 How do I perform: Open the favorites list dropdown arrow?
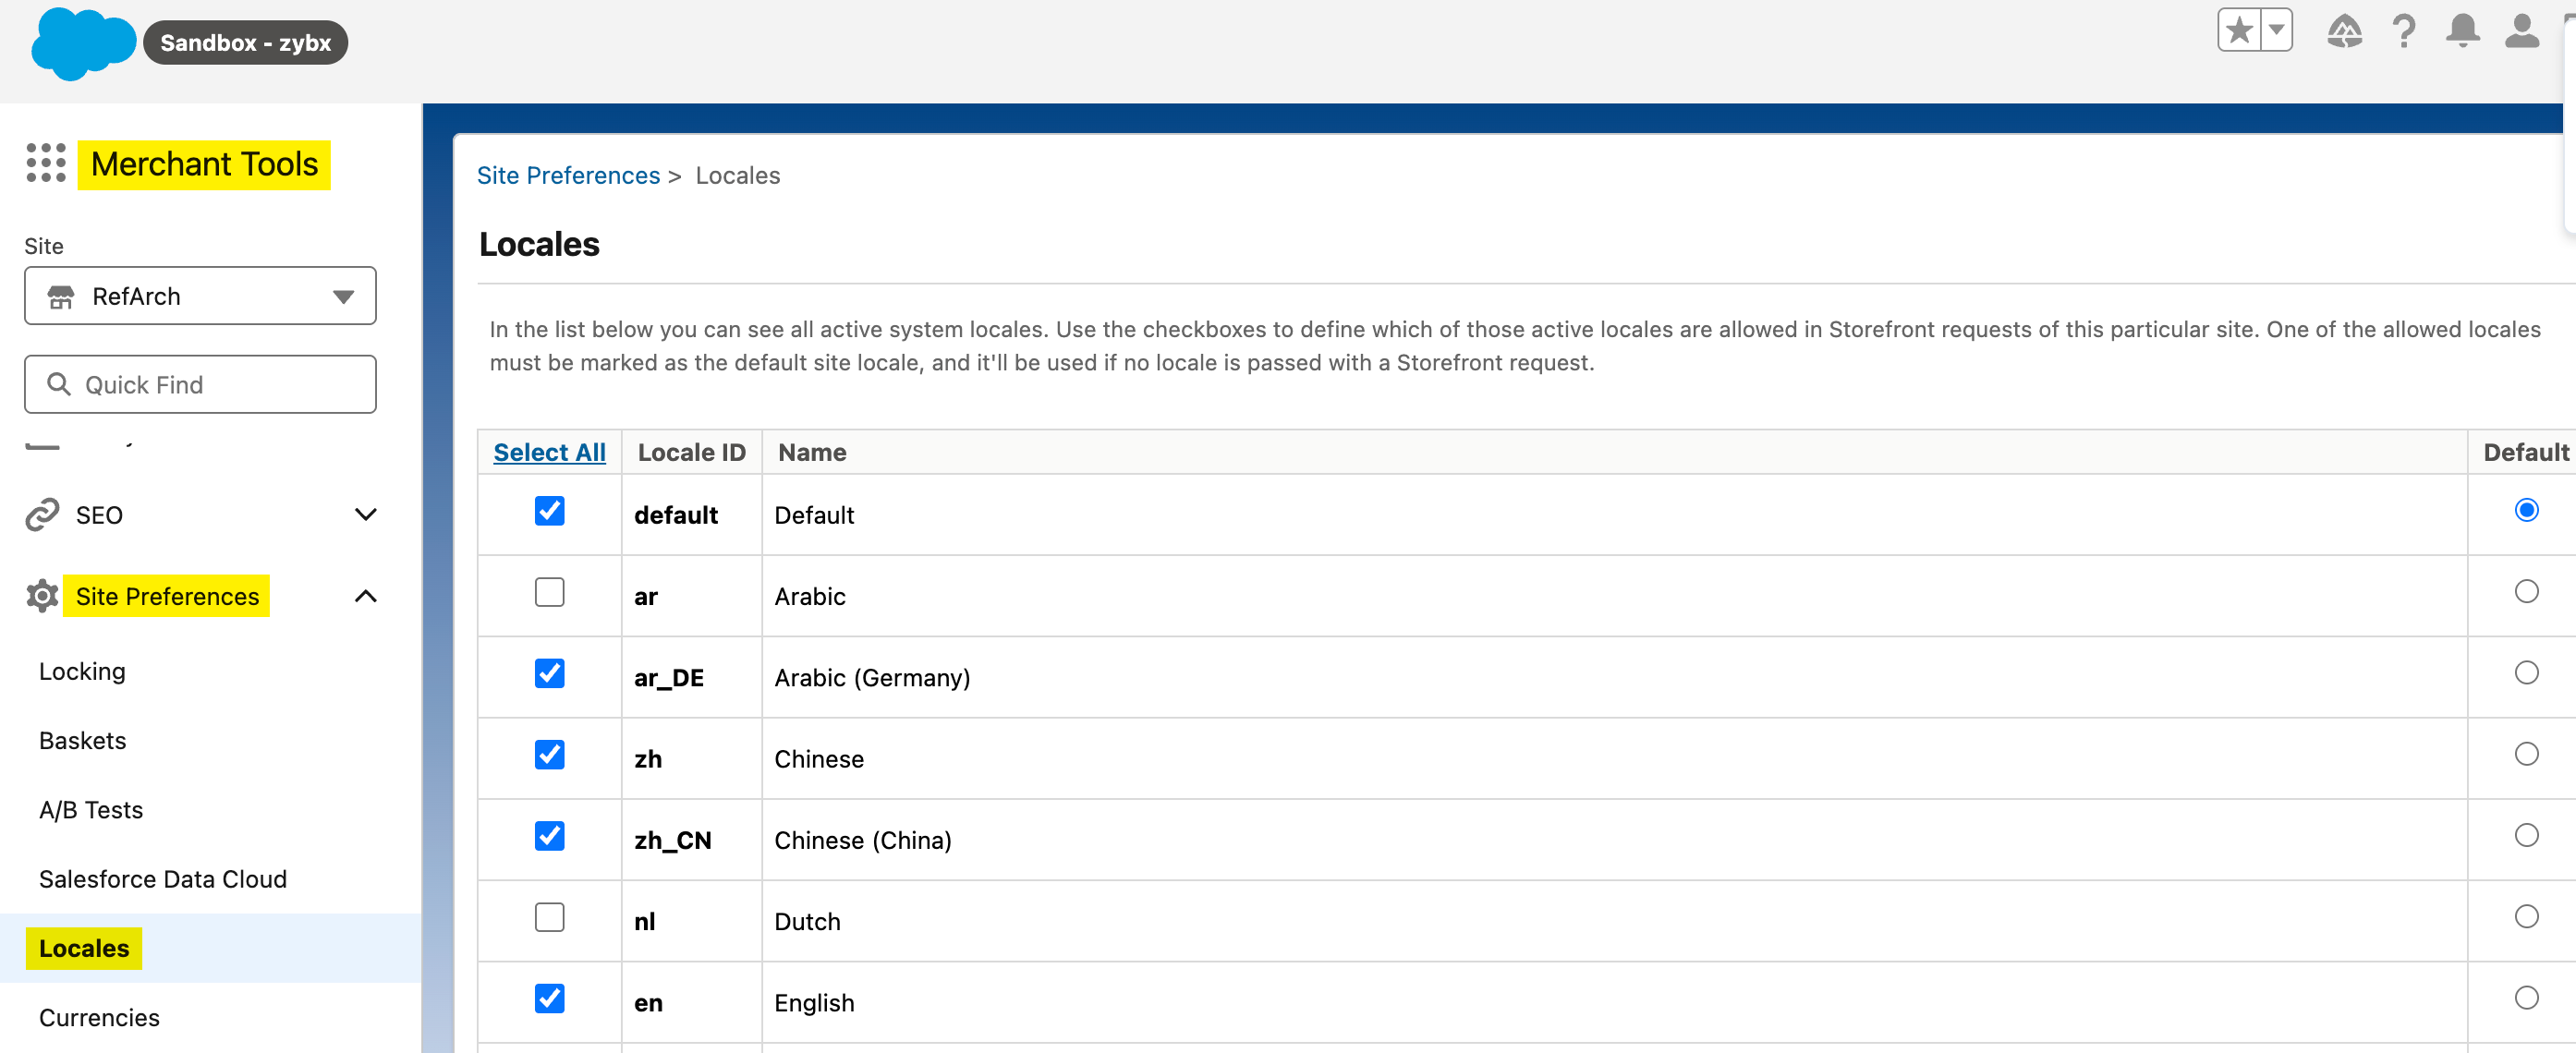[x=2276, y=31]
